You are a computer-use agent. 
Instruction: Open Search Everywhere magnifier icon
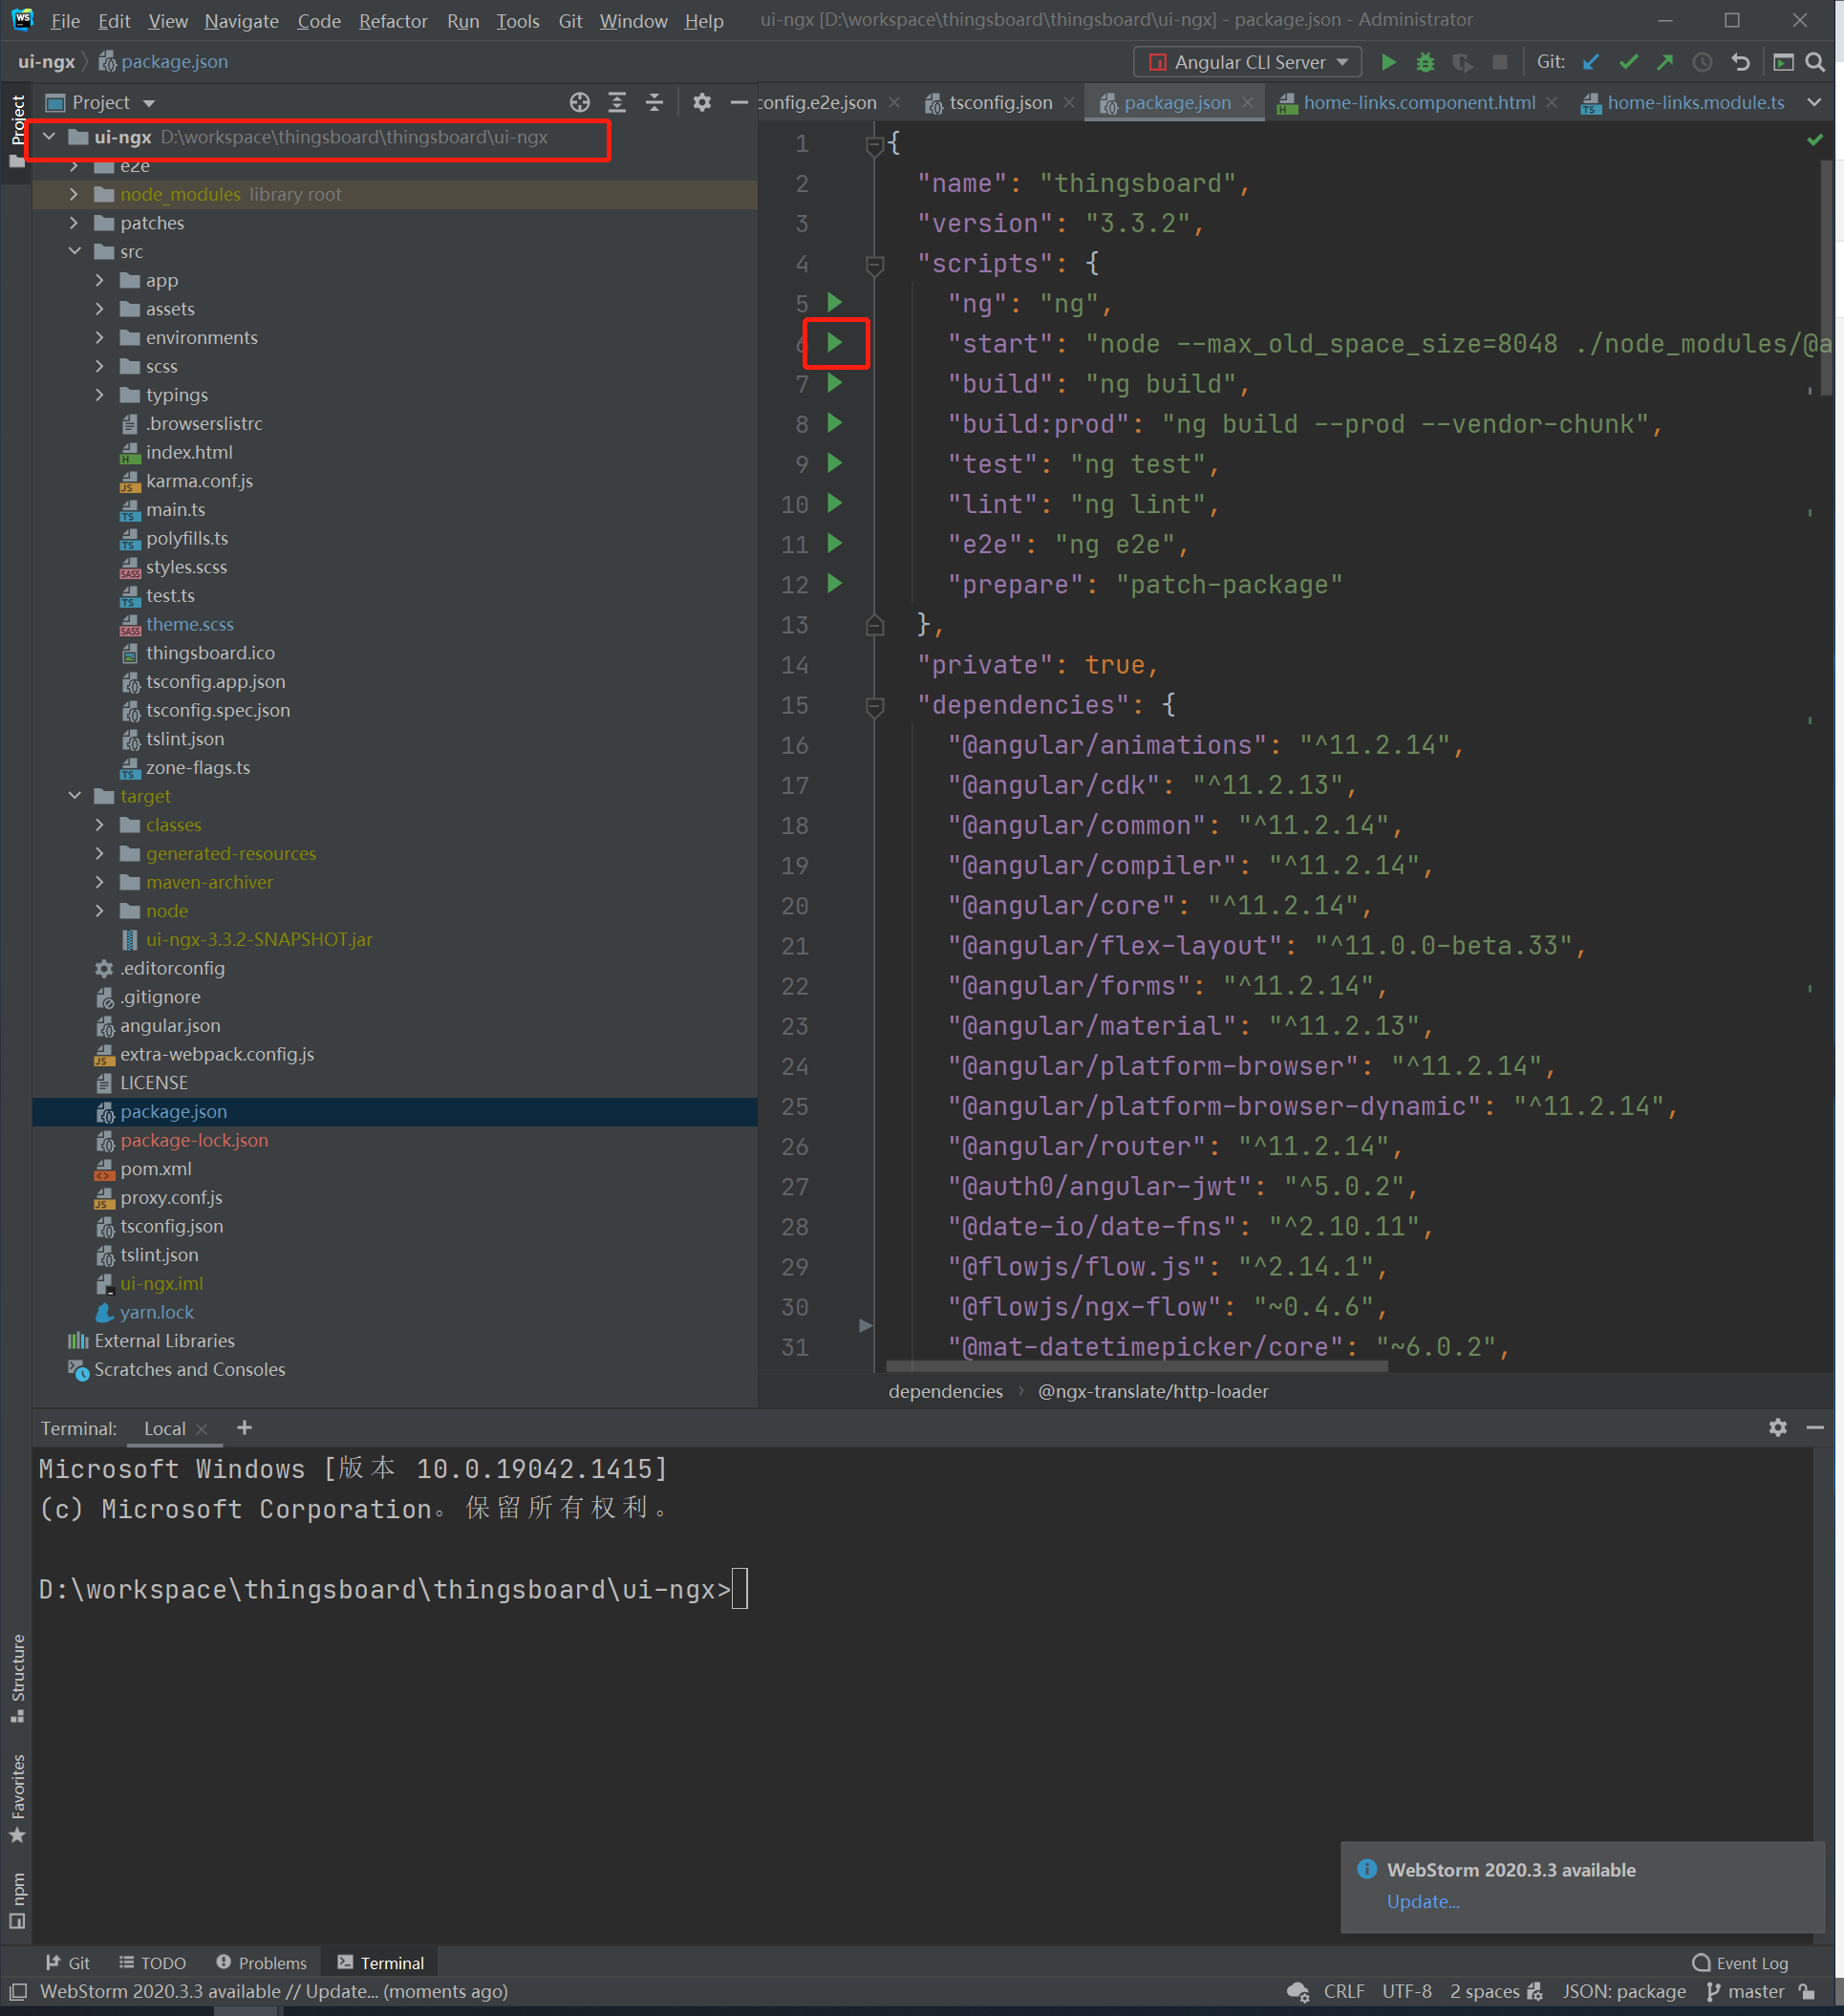tap(1815, 62)
